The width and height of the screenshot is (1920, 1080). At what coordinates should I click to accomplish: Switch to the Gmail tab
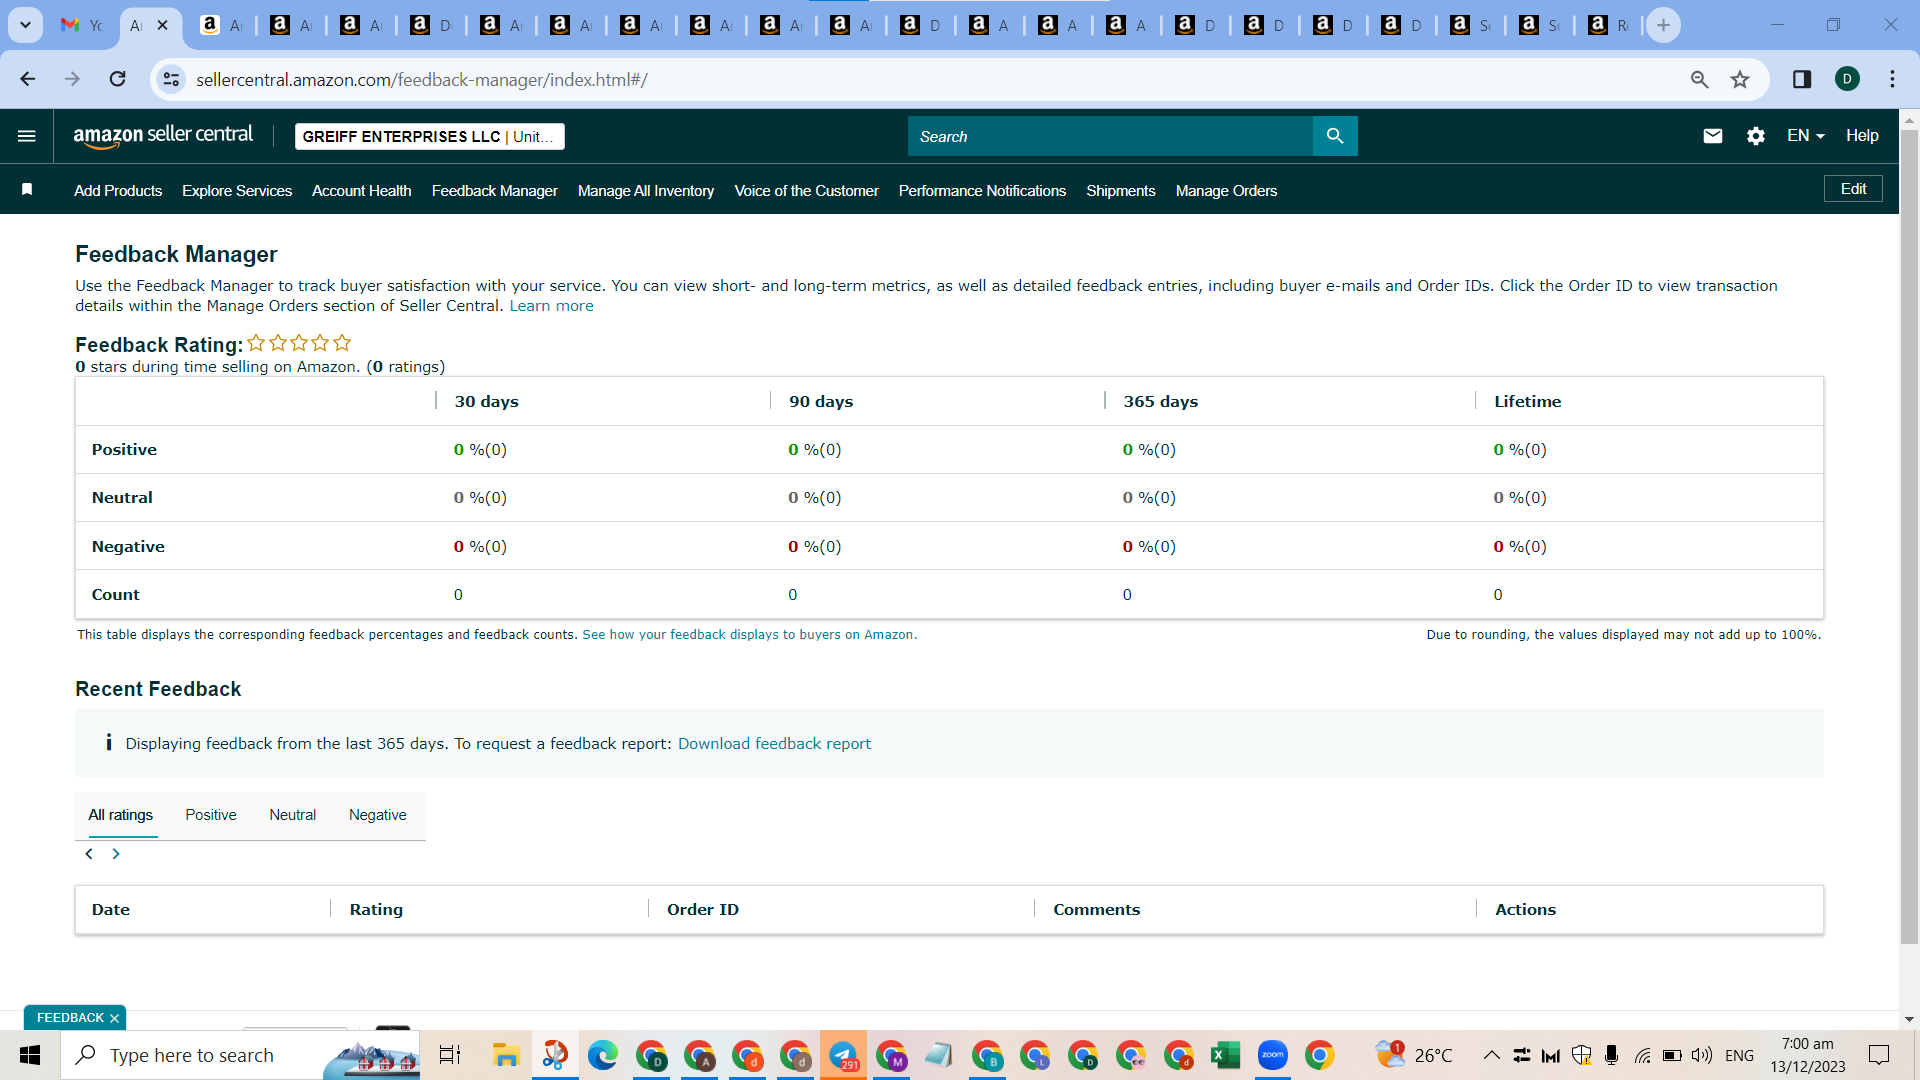point(81,25)
